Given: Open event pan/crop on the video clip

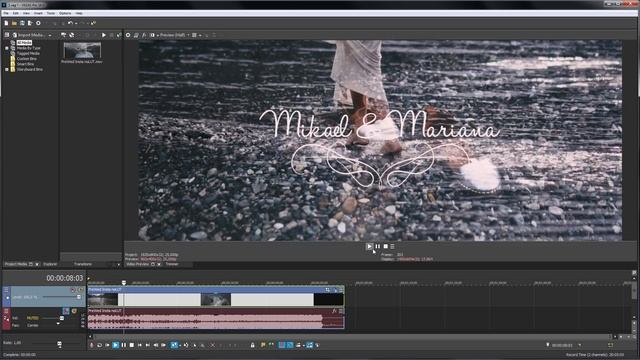Looking at the screenshot, I should [x=327, y=290].
